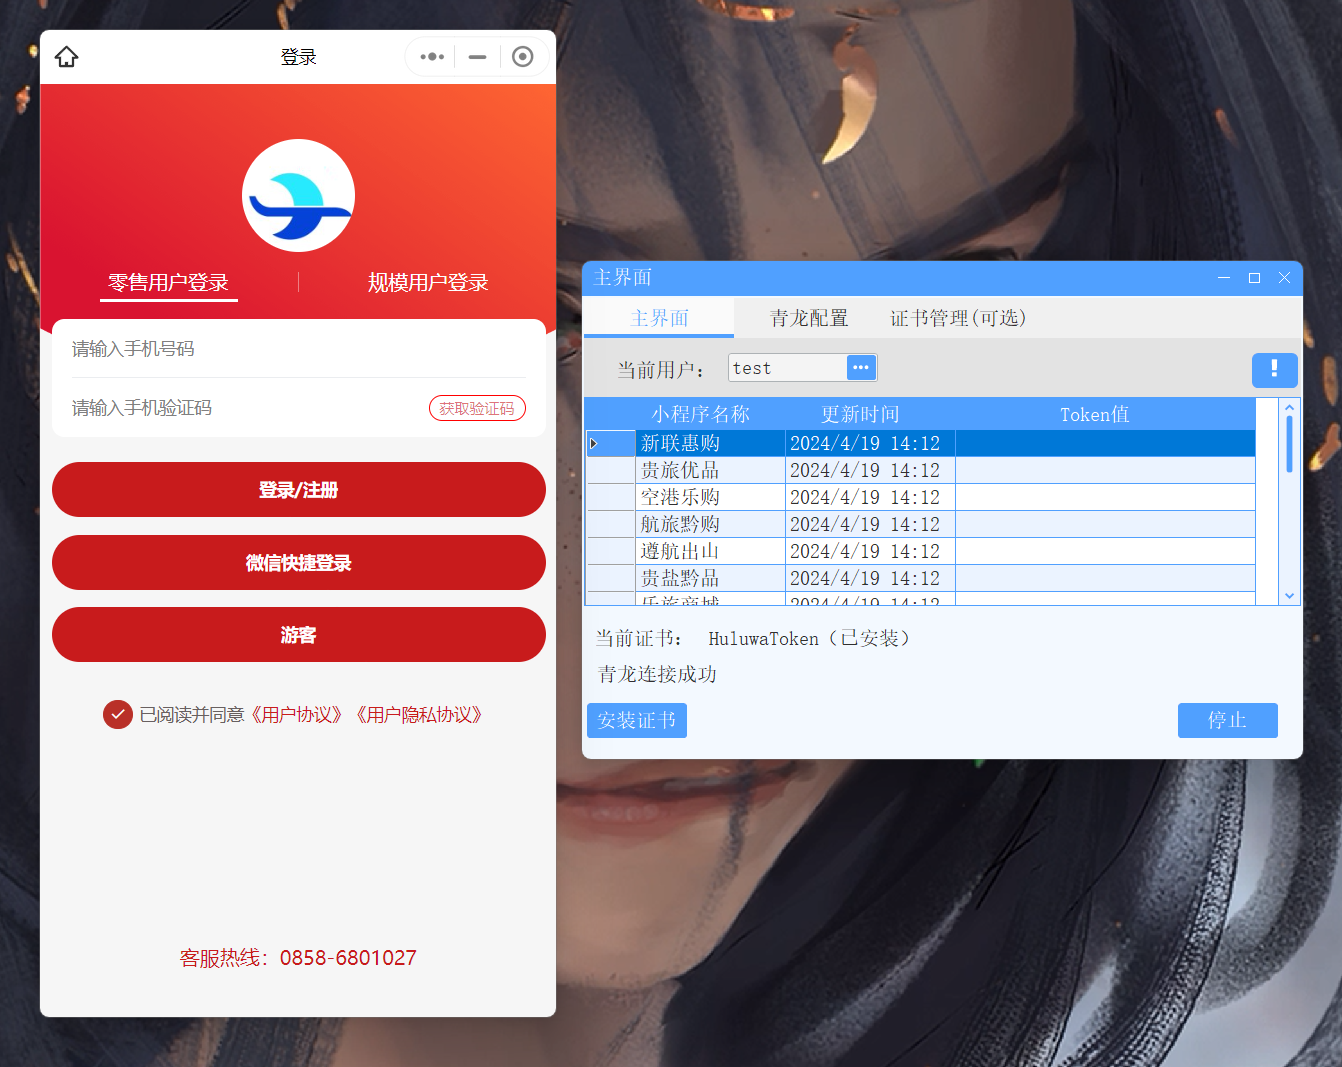Select the 空港乐购 row

click(x=921, y=497)
